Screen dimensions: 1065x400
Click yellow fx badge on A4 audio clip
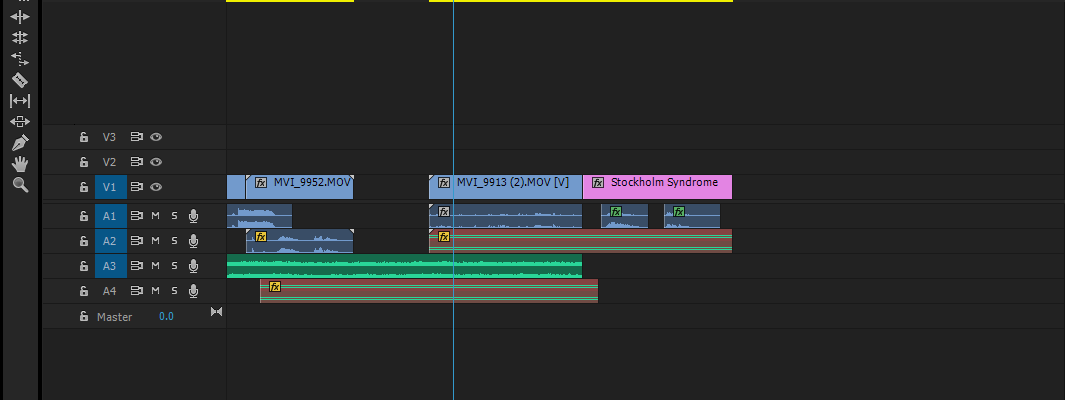[275, 287]
